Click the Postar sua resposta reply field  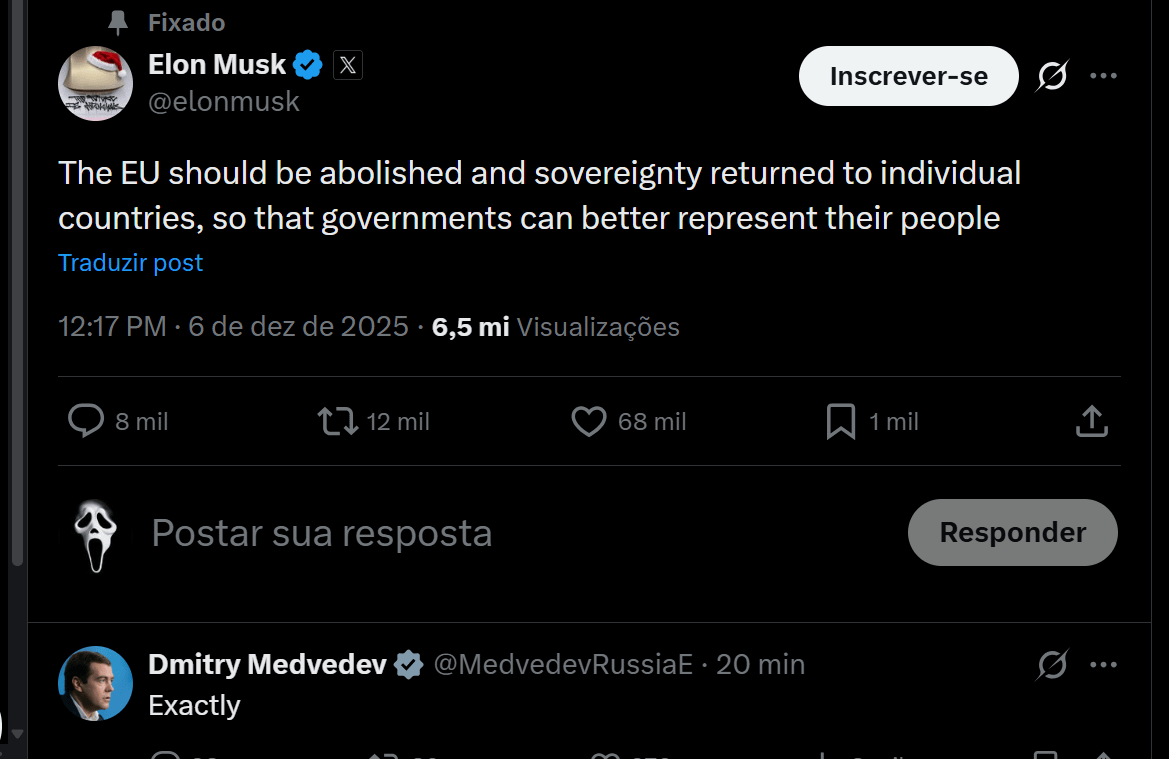pyautogui.click(x=321, y=532)
